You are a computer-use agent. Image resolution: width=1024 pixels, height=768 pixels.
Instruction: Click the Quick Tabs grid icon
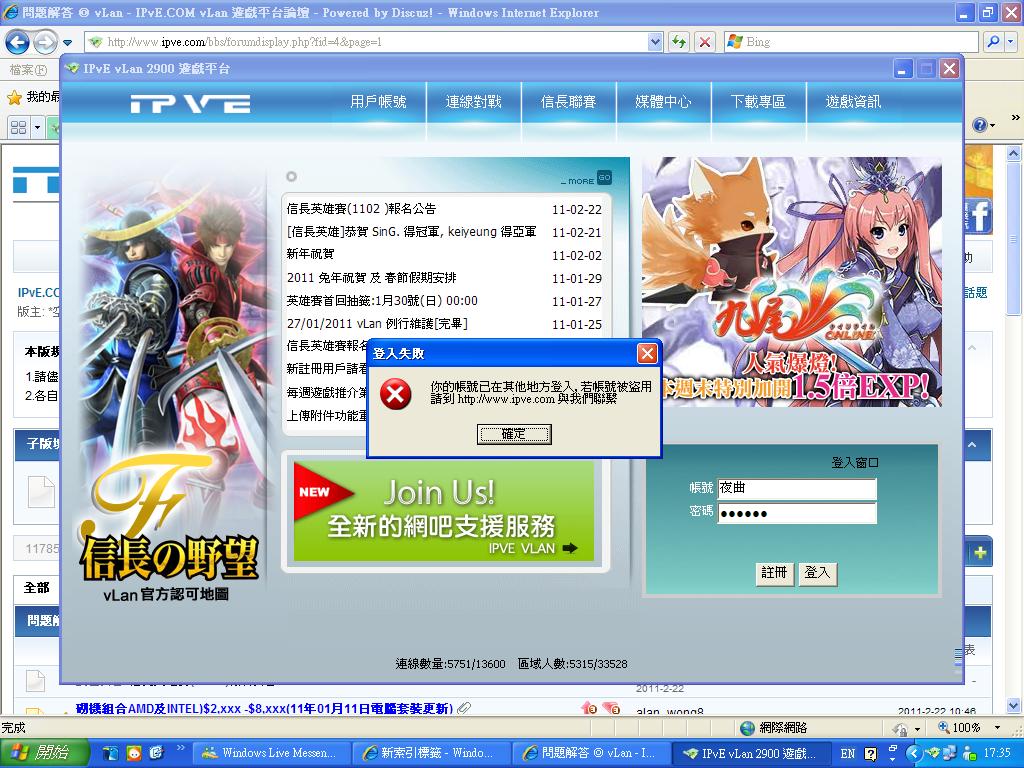pyautogui.click(x=18, y=127)
